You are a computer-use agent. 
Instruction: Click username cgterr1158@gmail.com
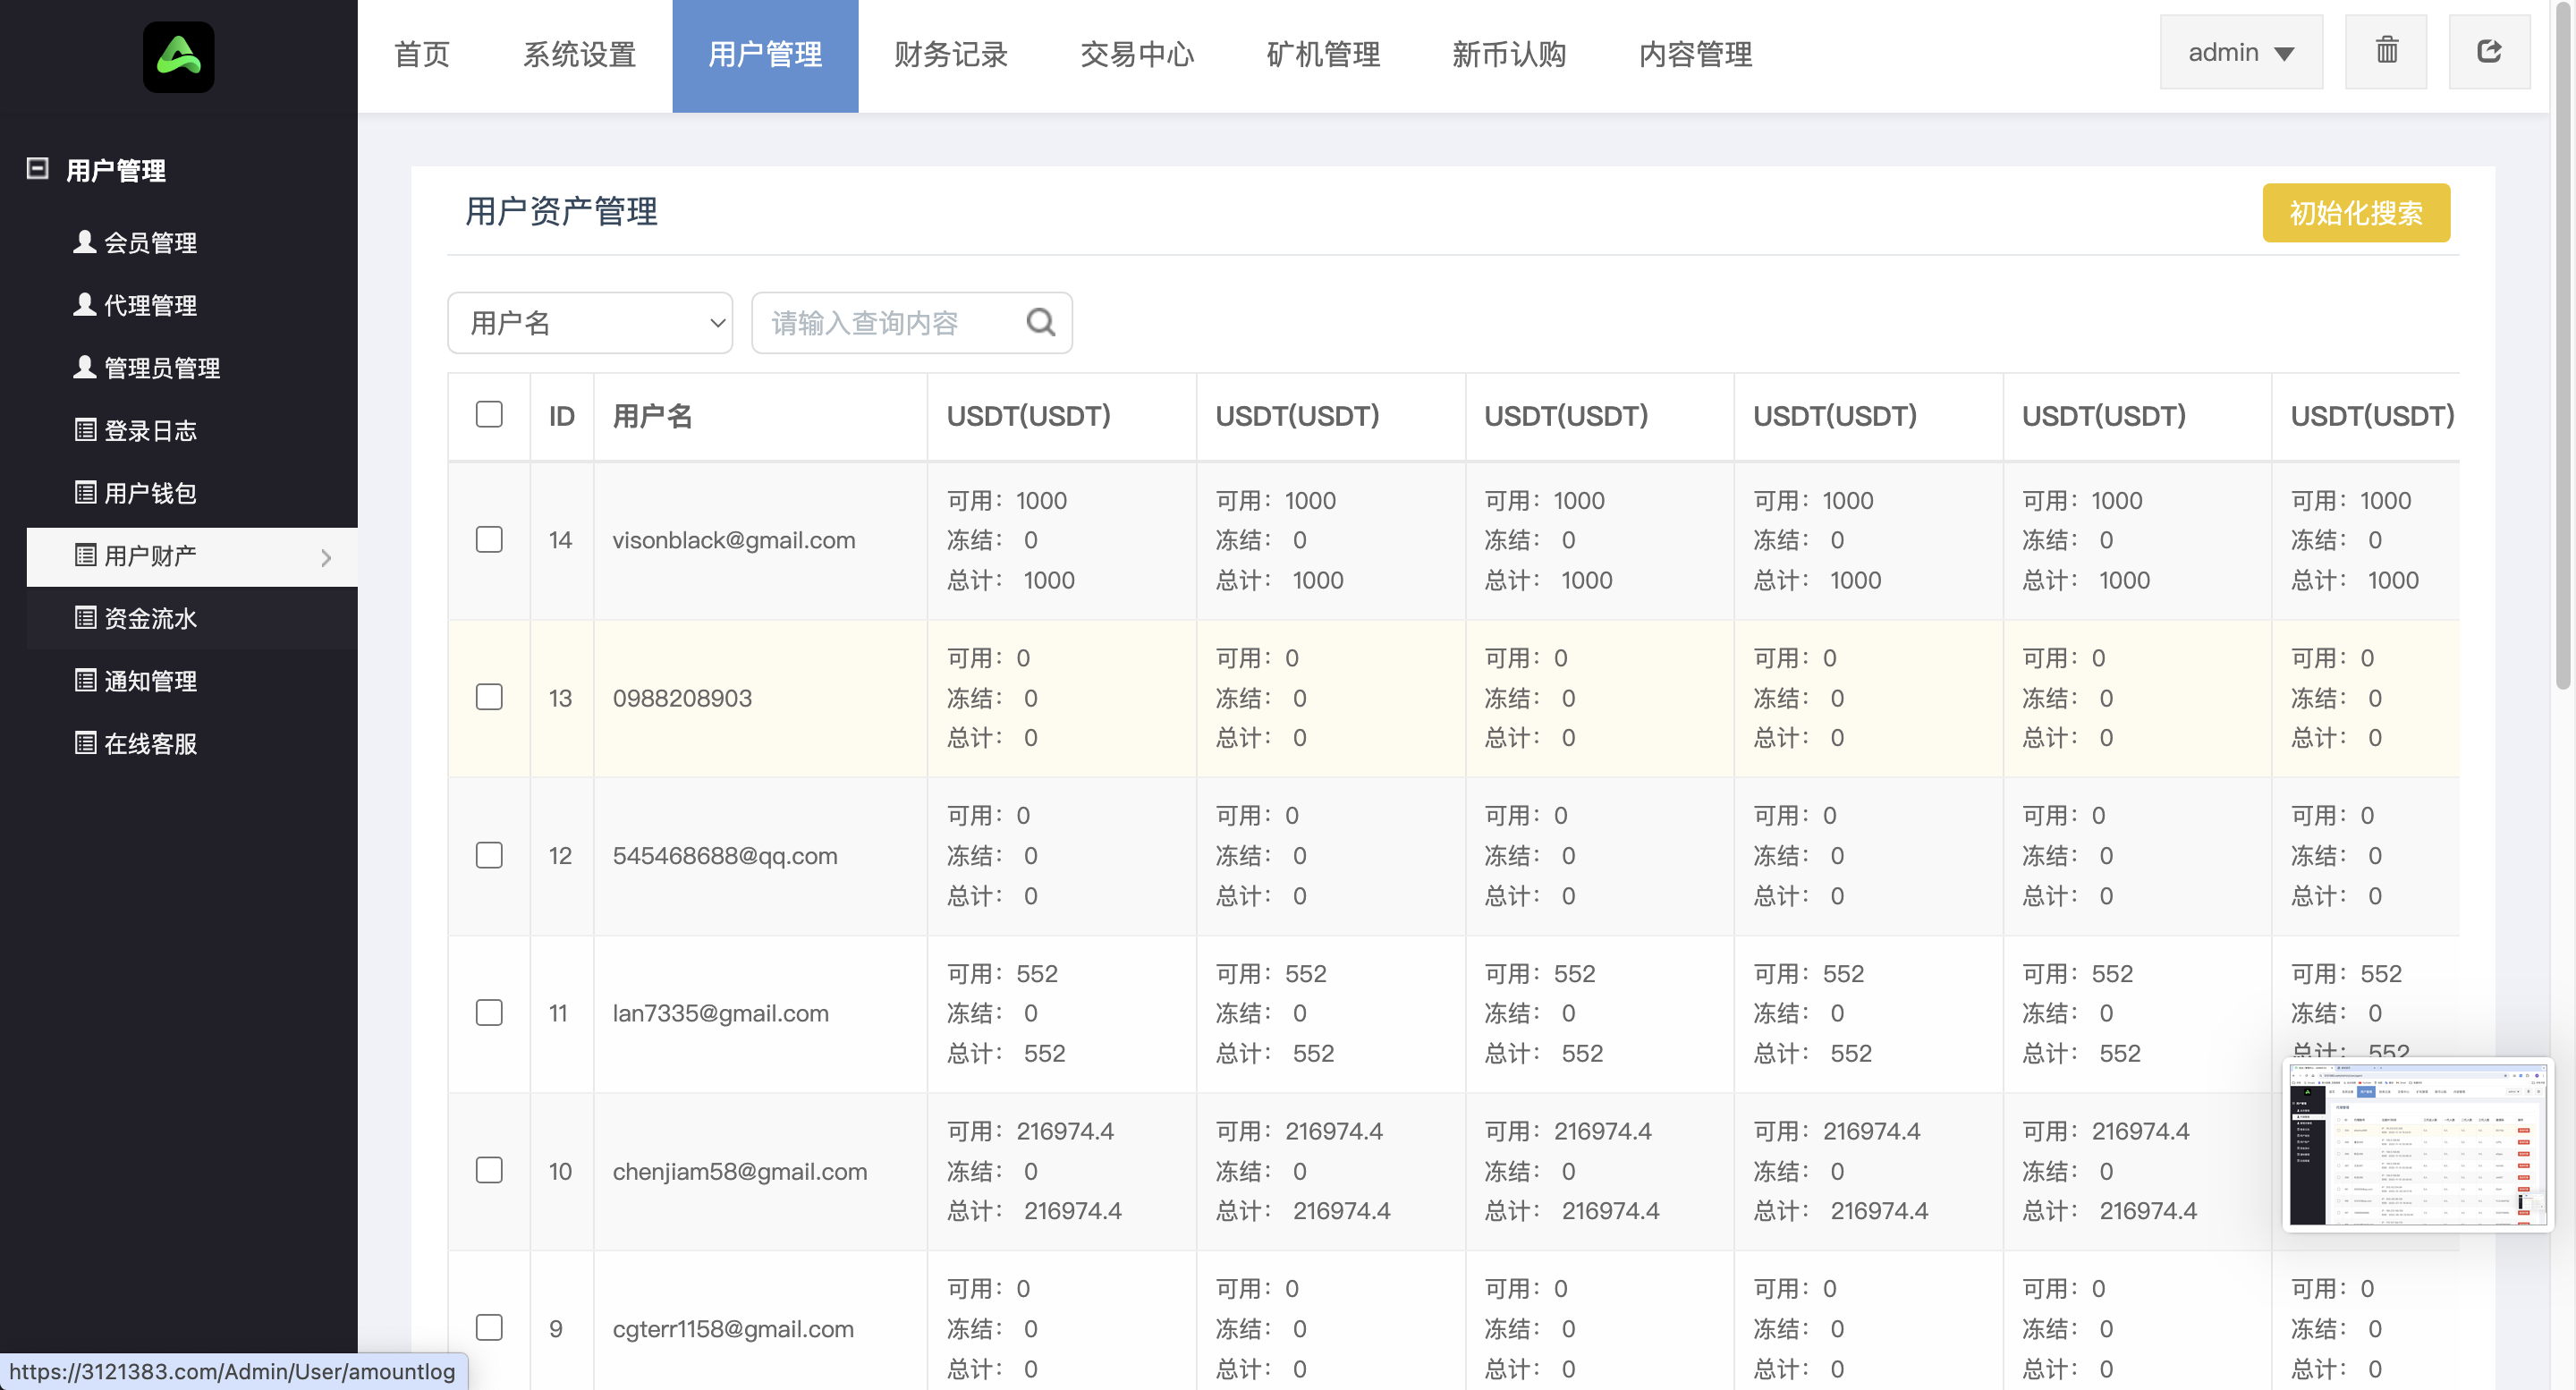tap(733, 1329)
